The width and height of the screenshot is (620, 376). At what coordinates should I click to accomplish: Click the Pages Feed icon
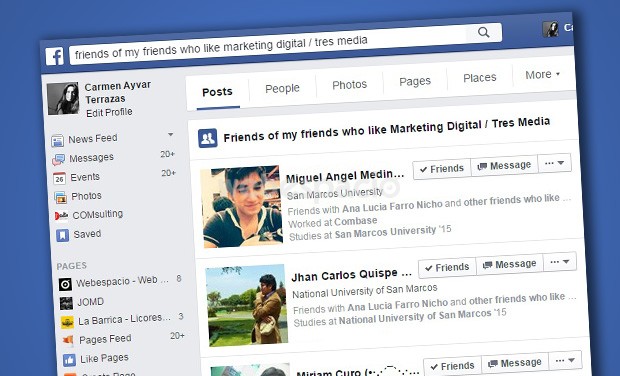(x=68, y=340)
